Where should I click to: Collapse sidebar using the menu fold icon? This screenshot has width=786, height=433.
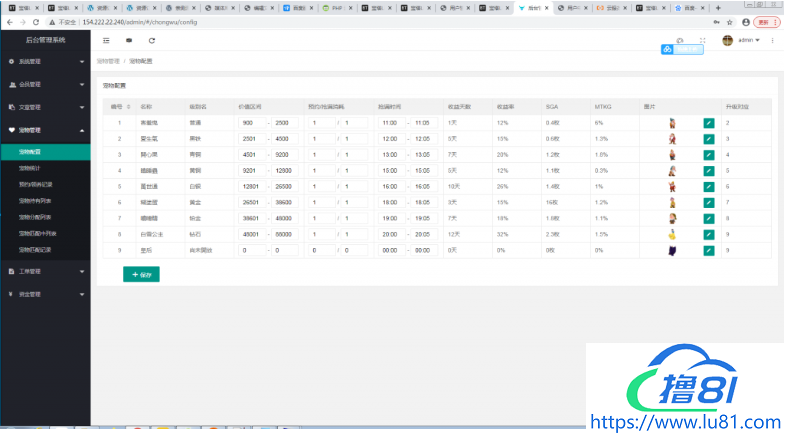coord(107,41)
